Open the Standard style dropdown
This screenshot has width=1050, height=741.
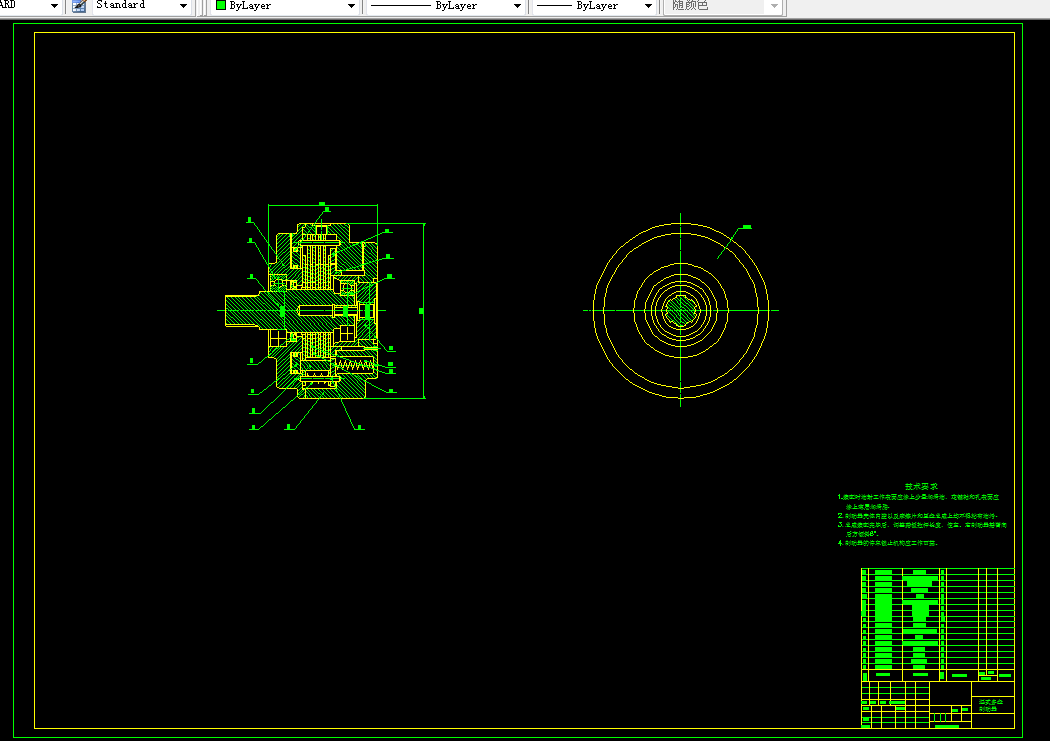141,6
